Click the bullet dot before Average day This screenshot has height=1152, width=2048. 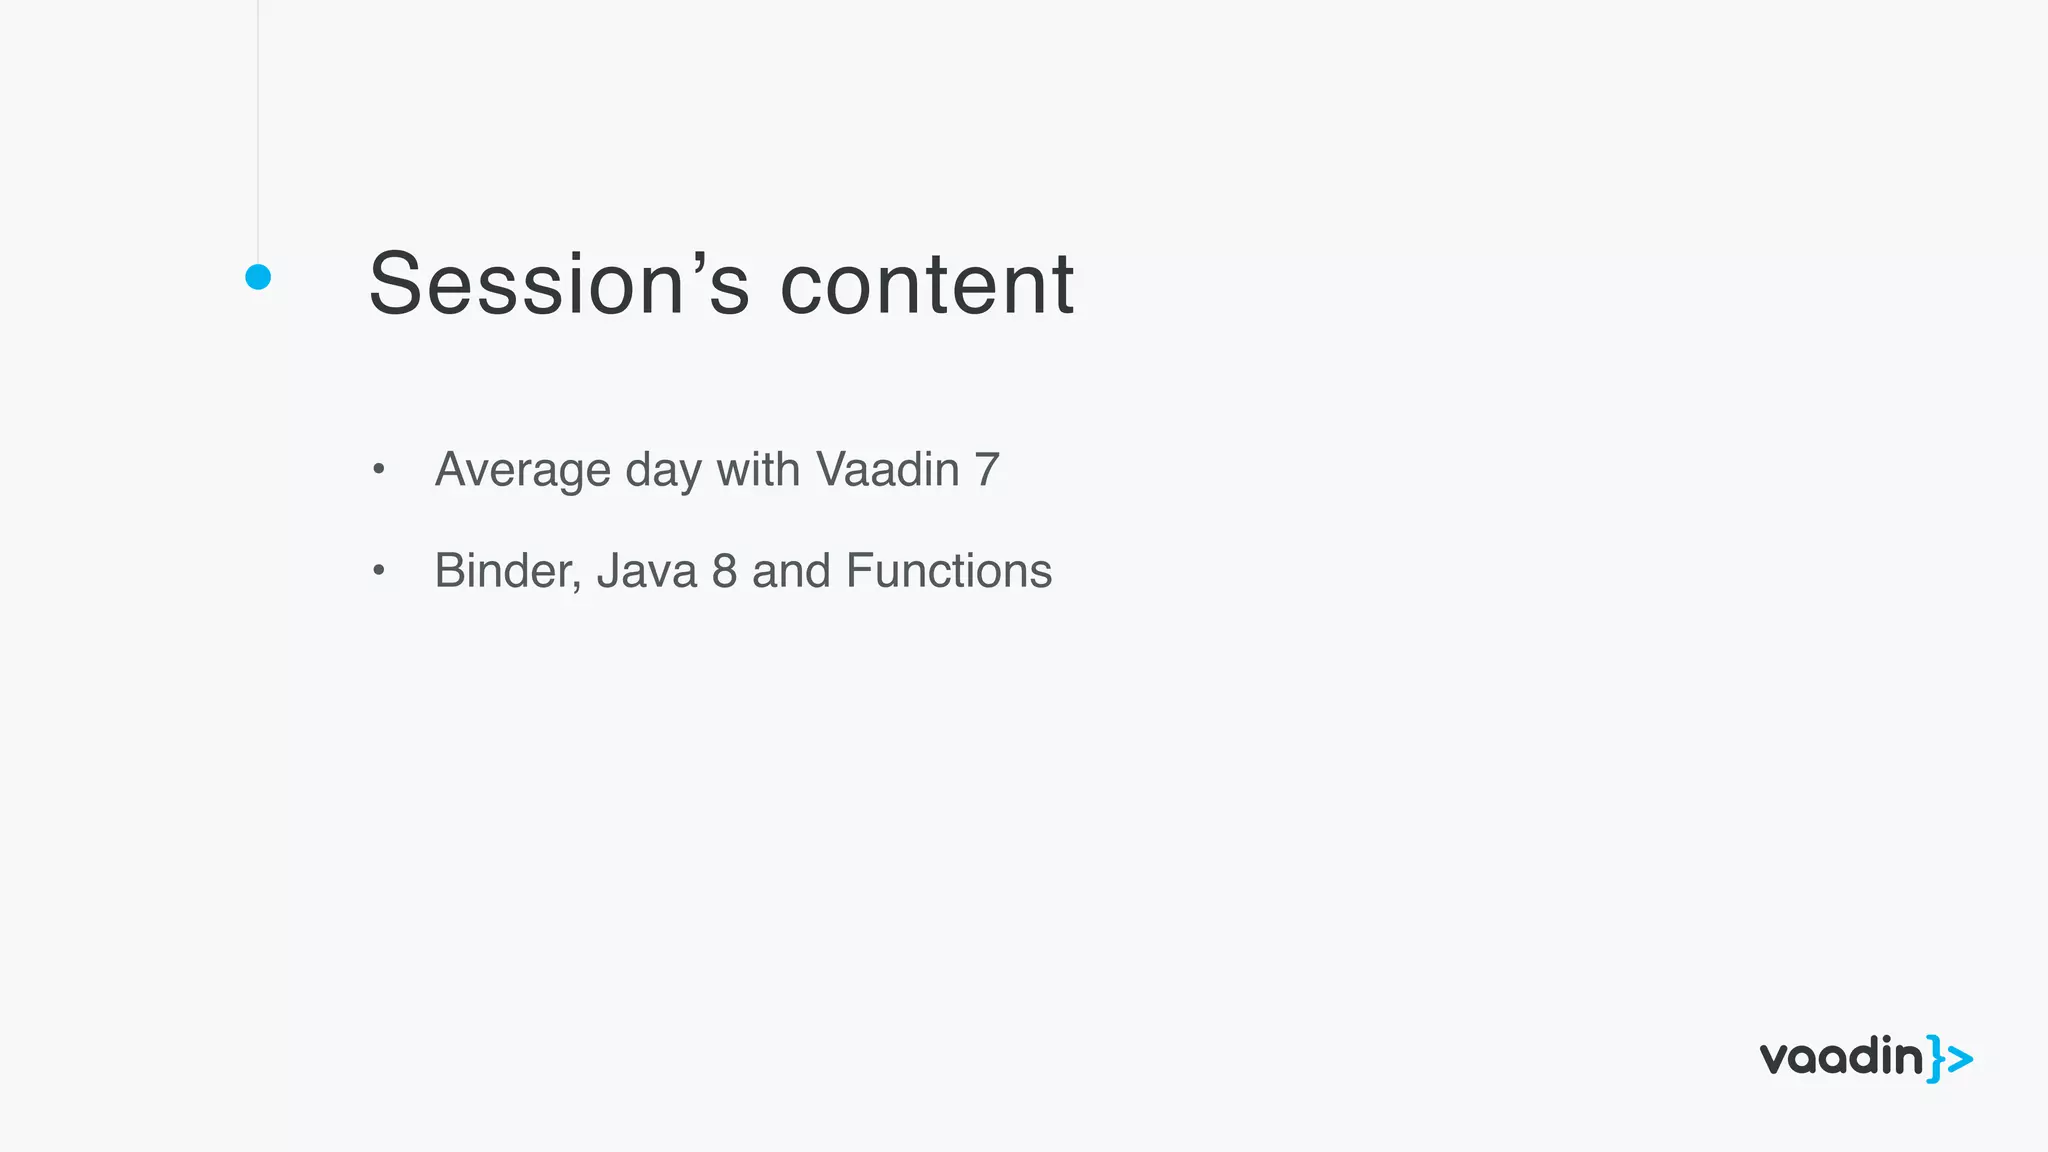[x=378, y=469]
